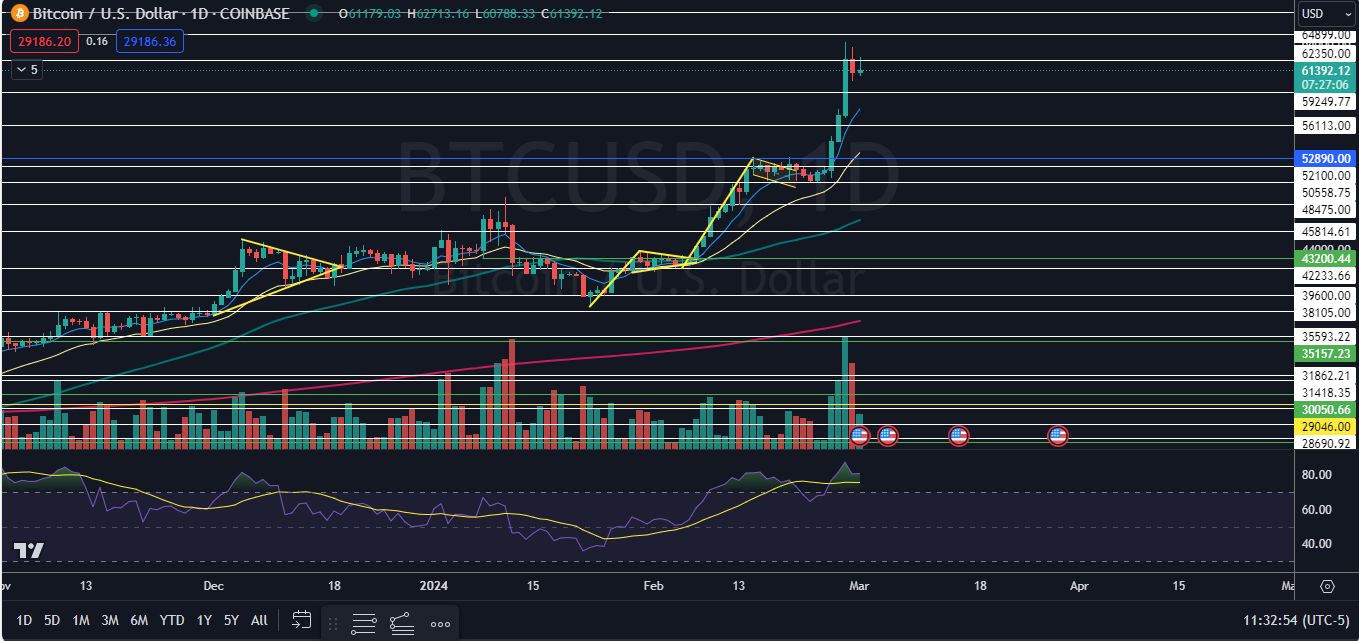The width and height of the screenshot is (1359, 641).
Task: Select the horizontal lines drawing tool icon
Action: coord(364,622)
